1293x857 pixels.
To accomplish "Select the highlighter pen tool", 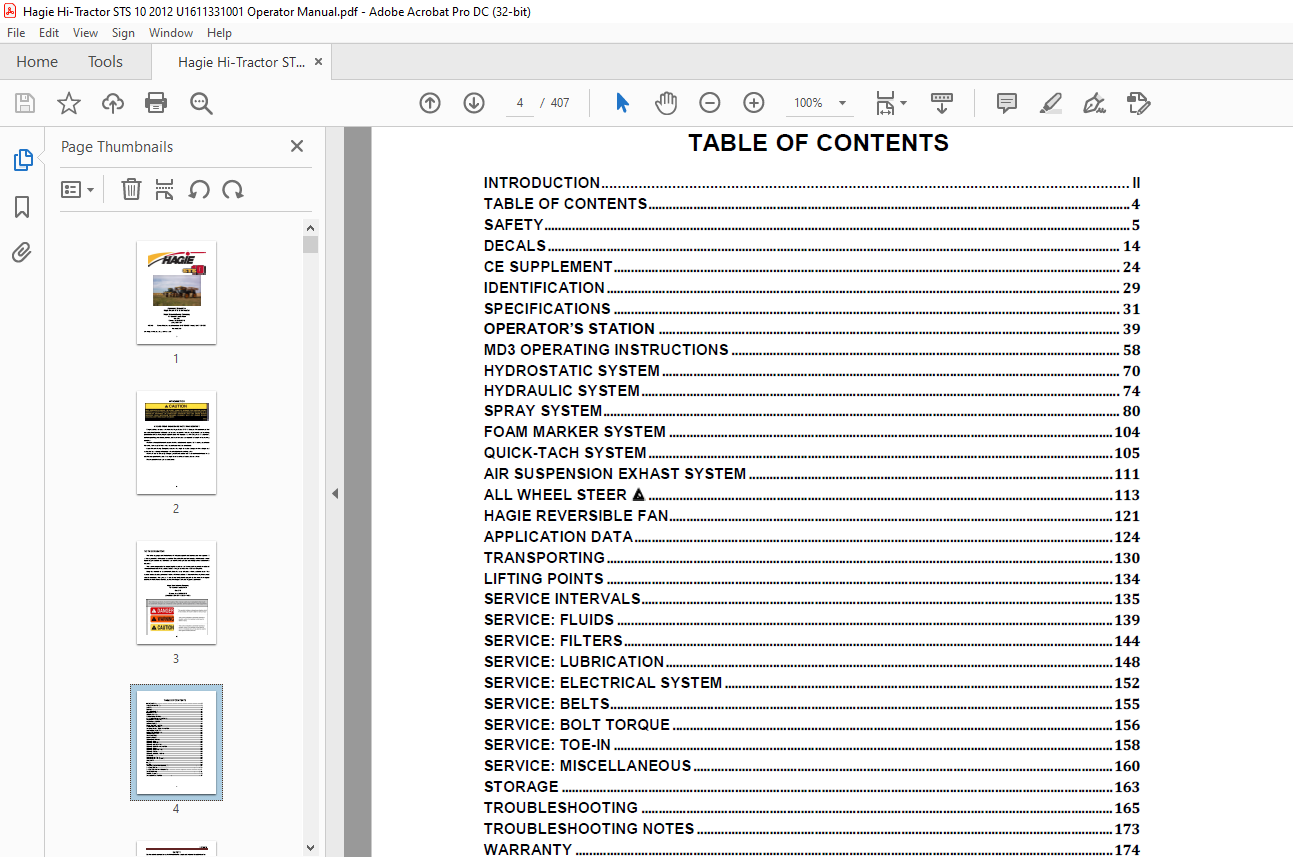I will (x=1050, y=103).
